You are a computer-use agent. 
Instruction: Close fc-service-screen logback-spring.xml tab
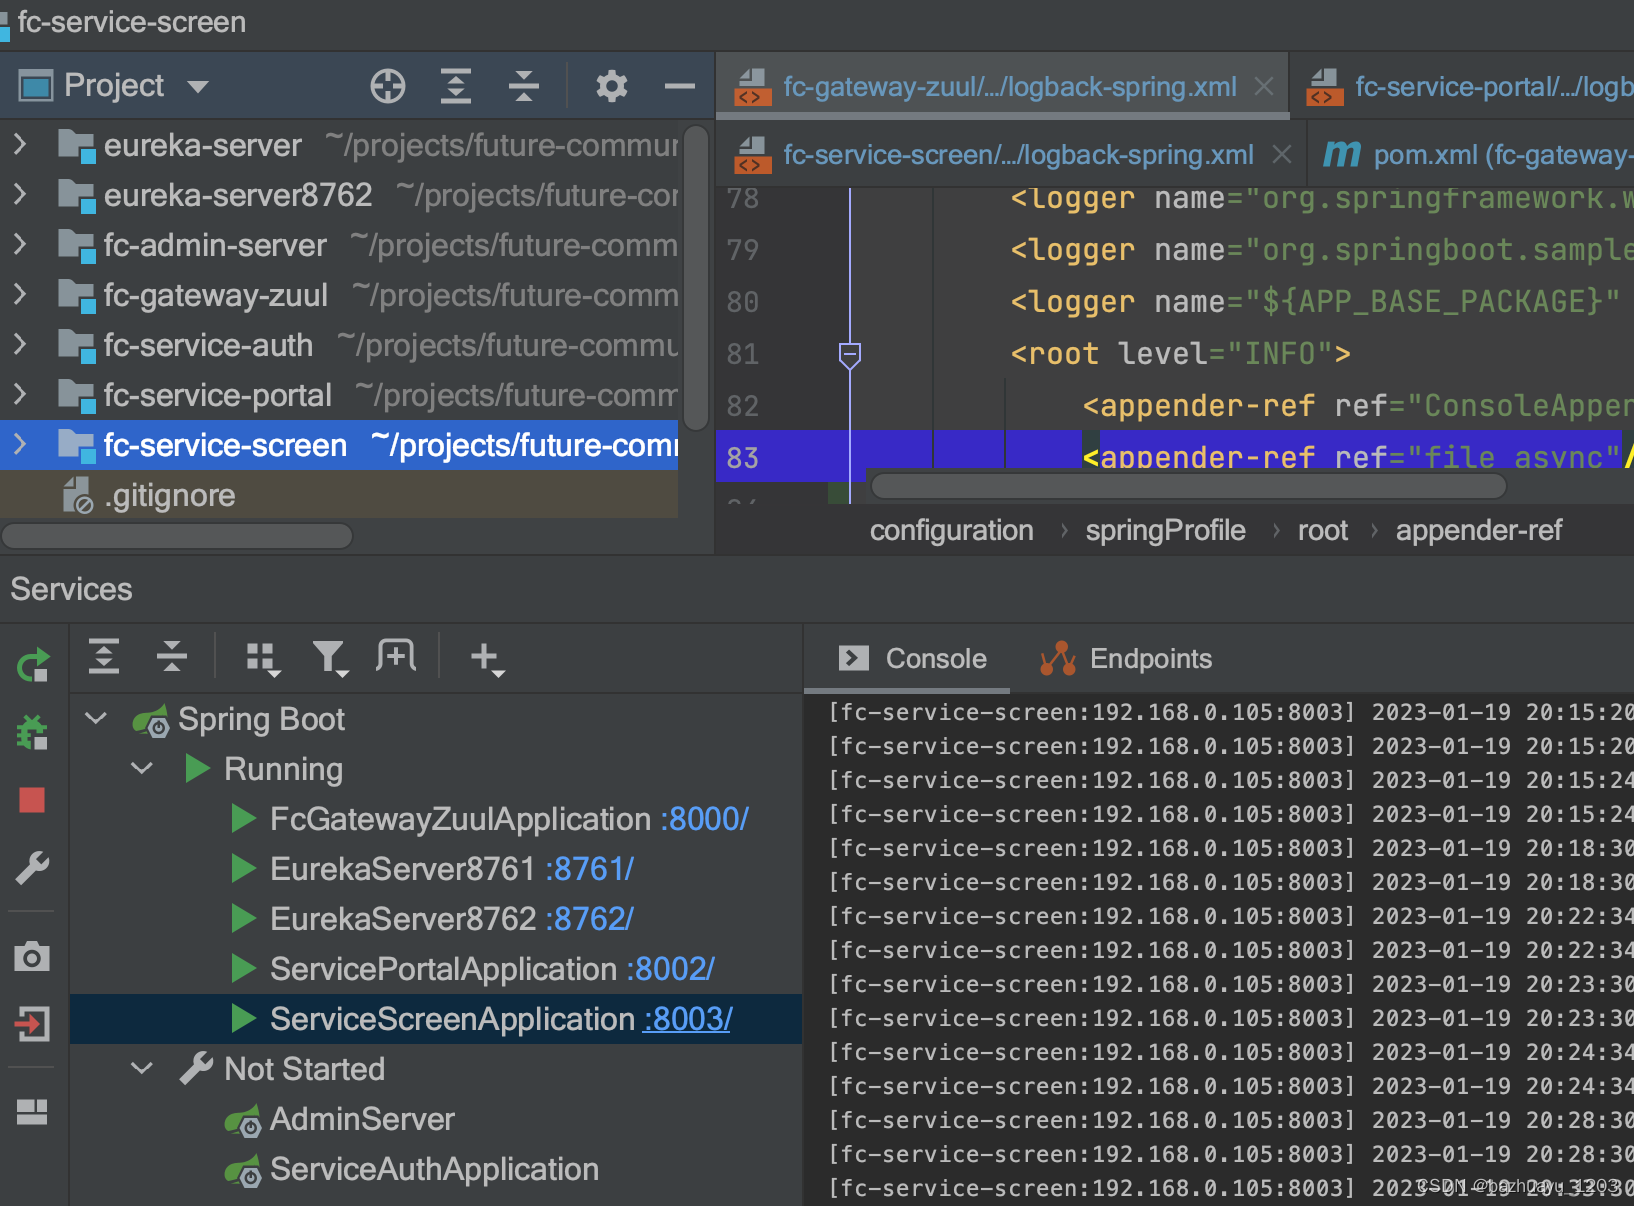[1282, 154]
